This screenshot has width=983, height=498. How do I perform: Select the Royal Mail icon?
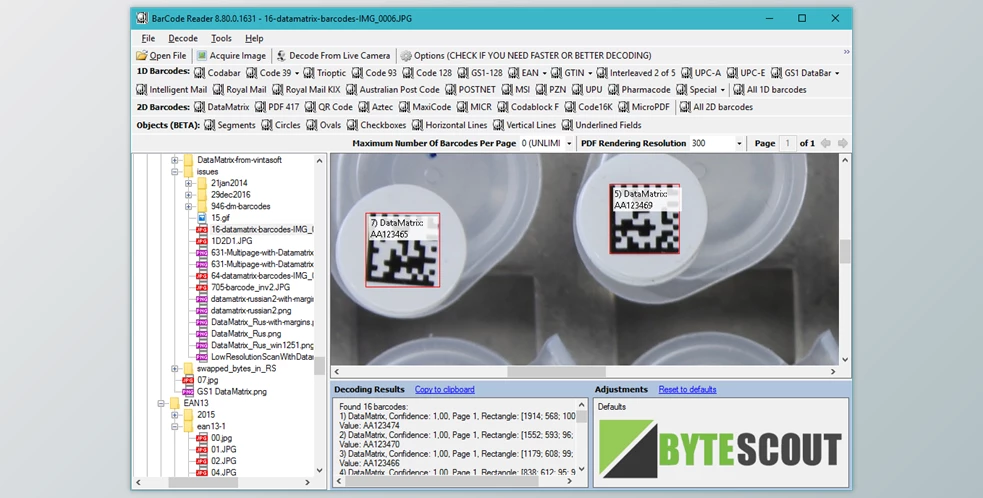218,90
